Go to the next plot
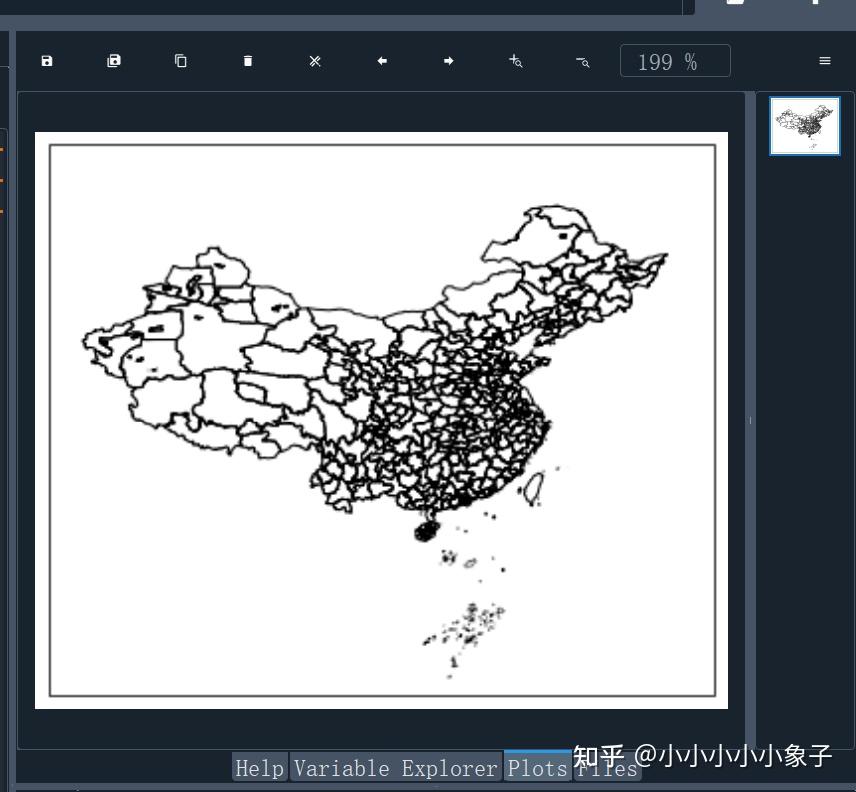This screenshot has height=792, width=856. [449, 61]
